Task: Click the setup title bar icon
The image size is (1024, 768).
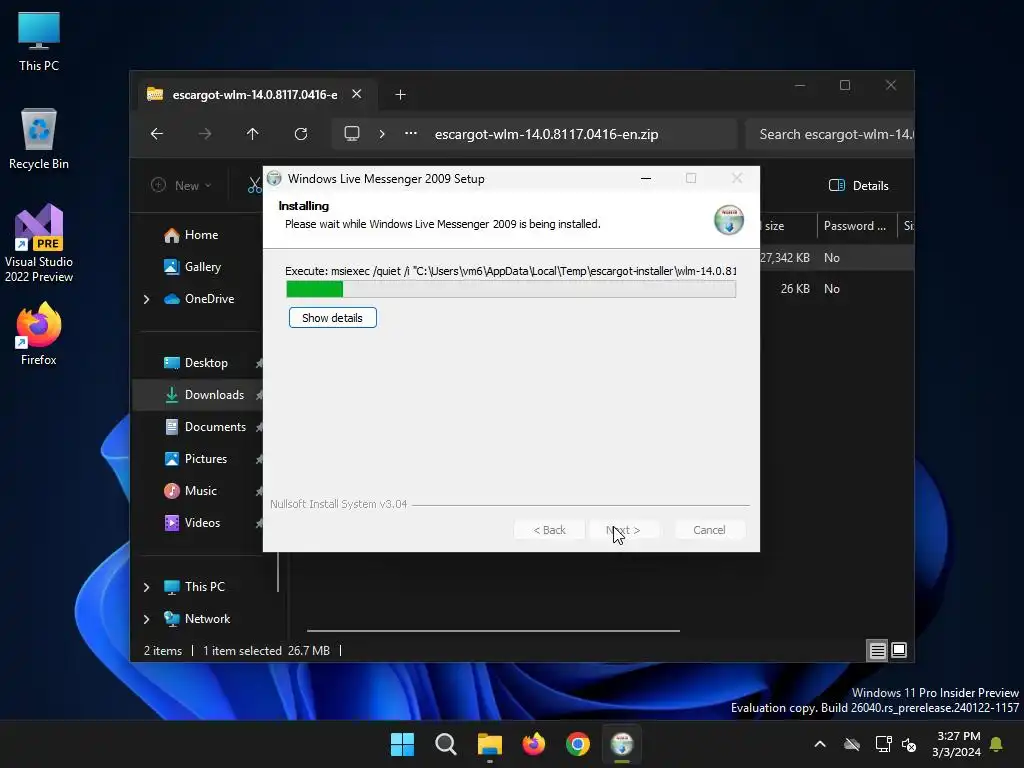Action: [274, 178]
